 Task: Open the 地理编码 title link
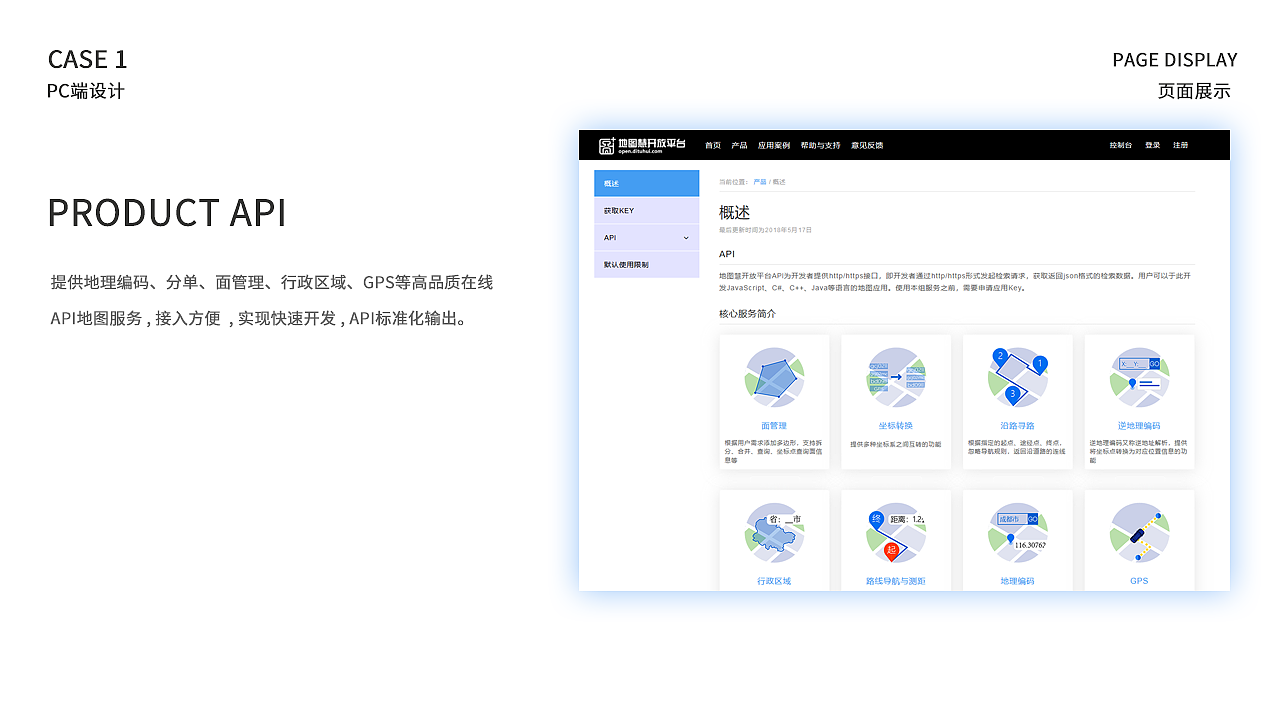1018,581
